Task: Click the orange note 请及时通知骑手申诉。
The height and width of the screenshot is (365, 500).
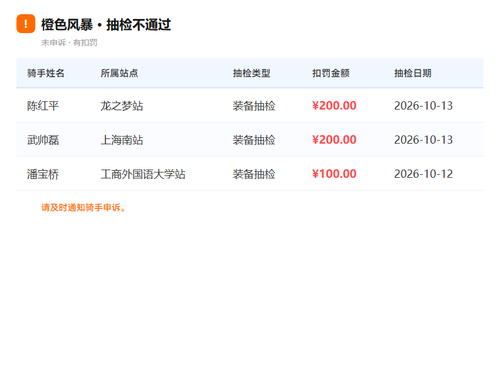Action: pos(83,208)
